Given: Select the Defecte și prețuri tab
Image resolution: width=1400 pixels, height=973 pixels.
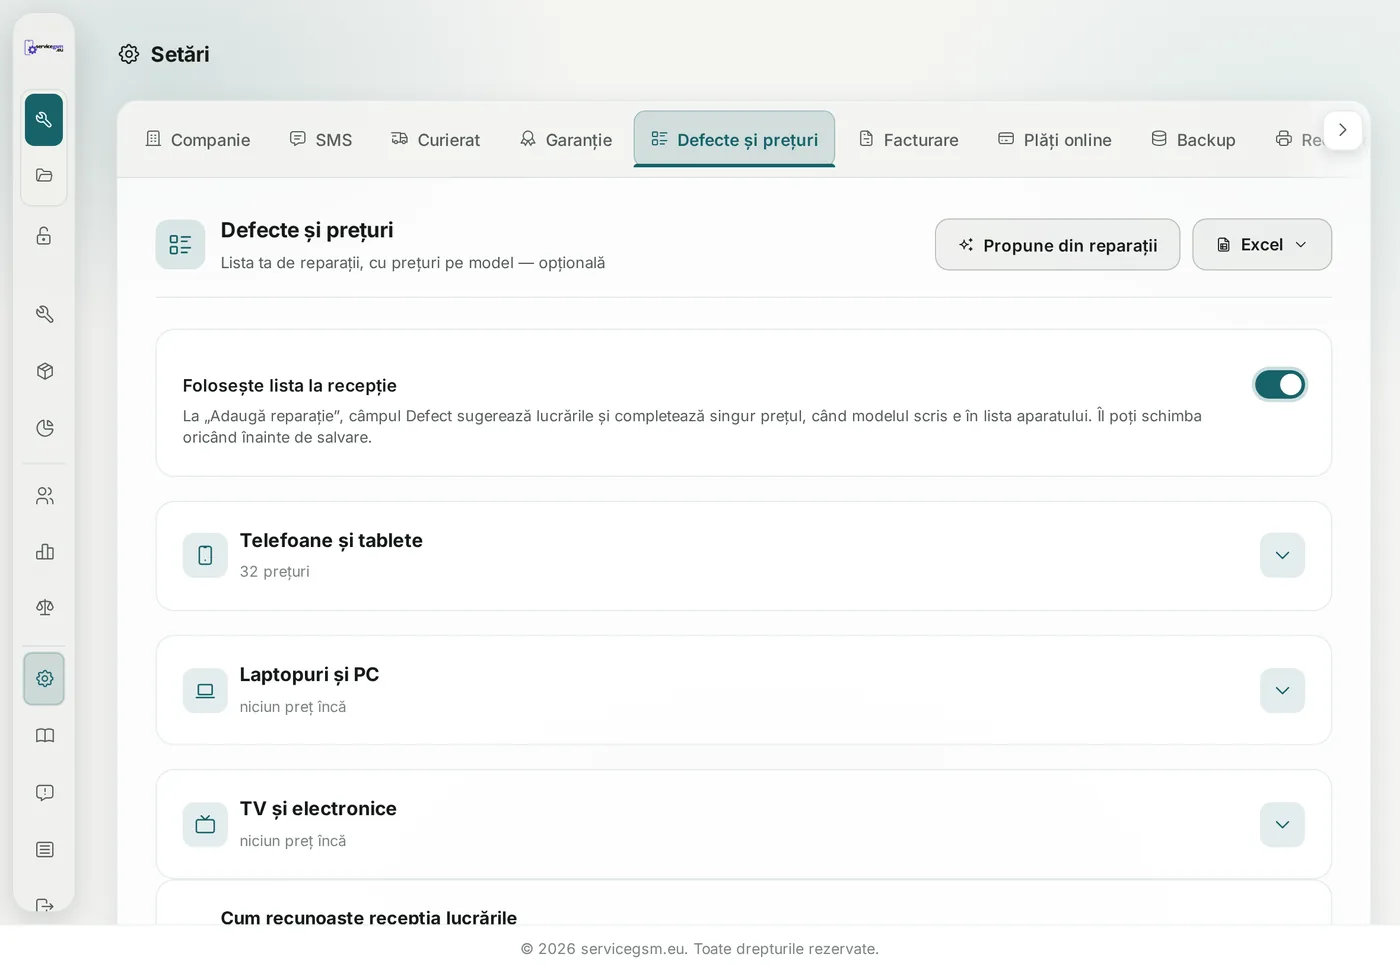Looking at the screenshot, I should pyautogui.click(x=734, y=140).
